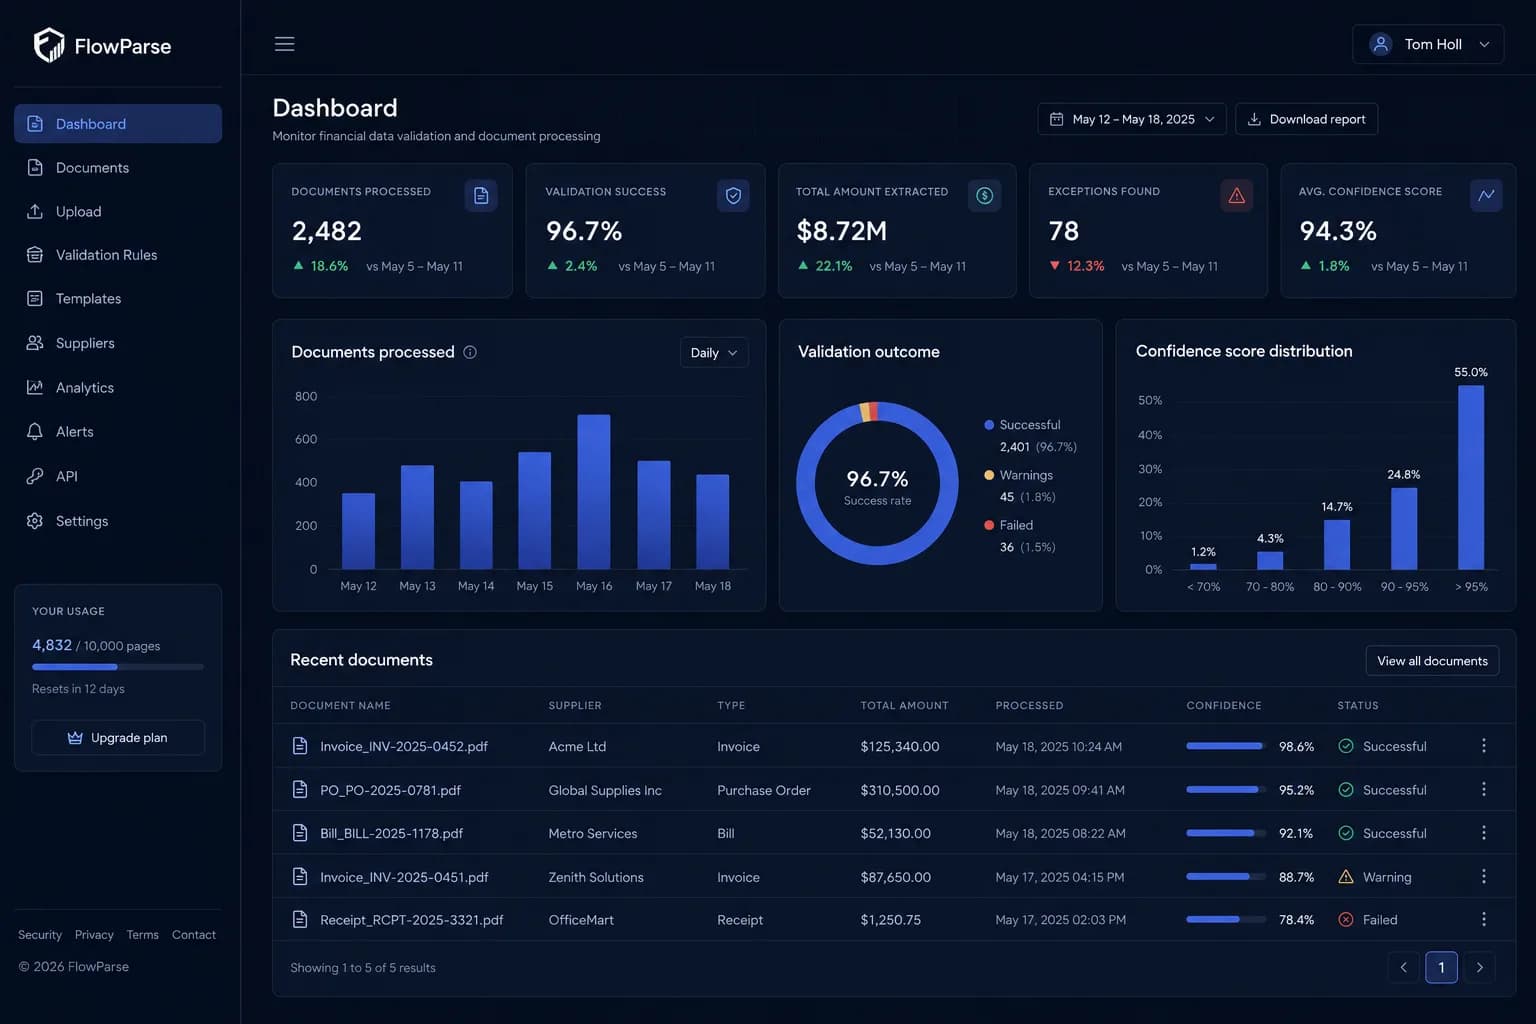Click the usage progress bar for pages
1536x1024 pixels.
(x=118, y=667)
